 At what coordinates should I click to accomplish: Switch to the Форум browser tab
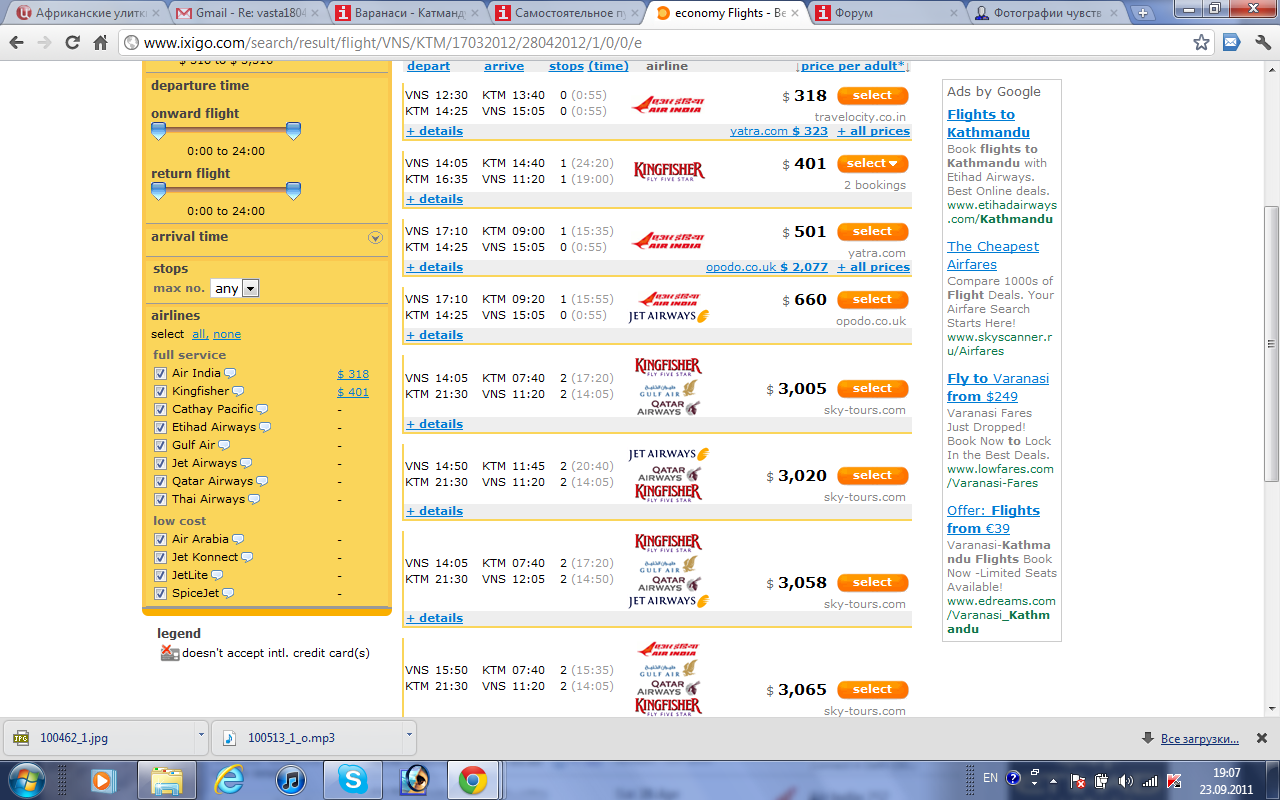pos(880,13)
